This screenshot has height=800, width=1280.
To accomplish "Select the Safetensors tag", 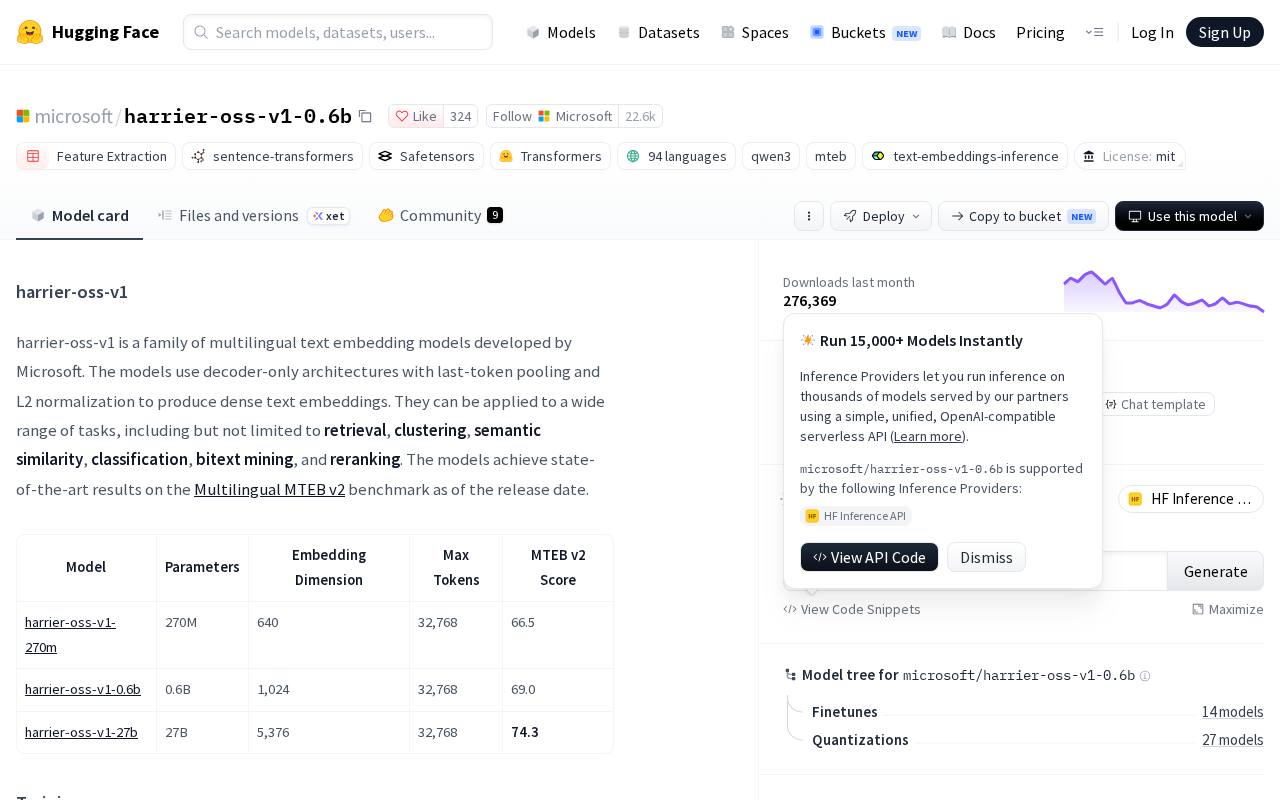I will click(426, 156).
